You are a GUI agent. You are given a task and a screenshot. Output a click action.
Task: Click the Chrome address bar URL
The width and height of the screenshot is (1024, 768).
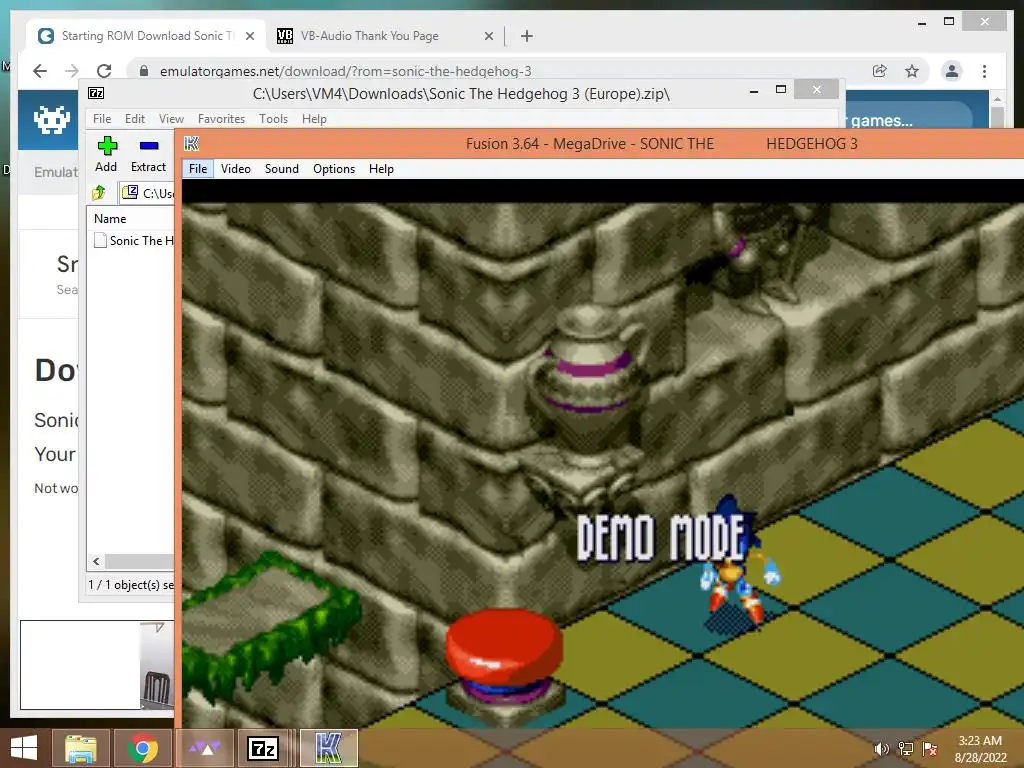[345, 71]
